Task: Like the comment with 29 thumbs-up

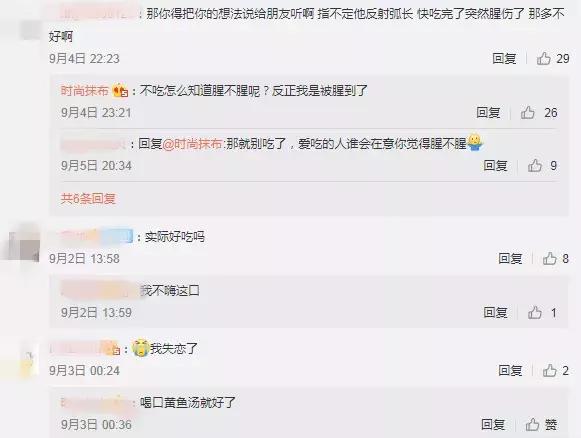Action: click(x=544, y=59)
